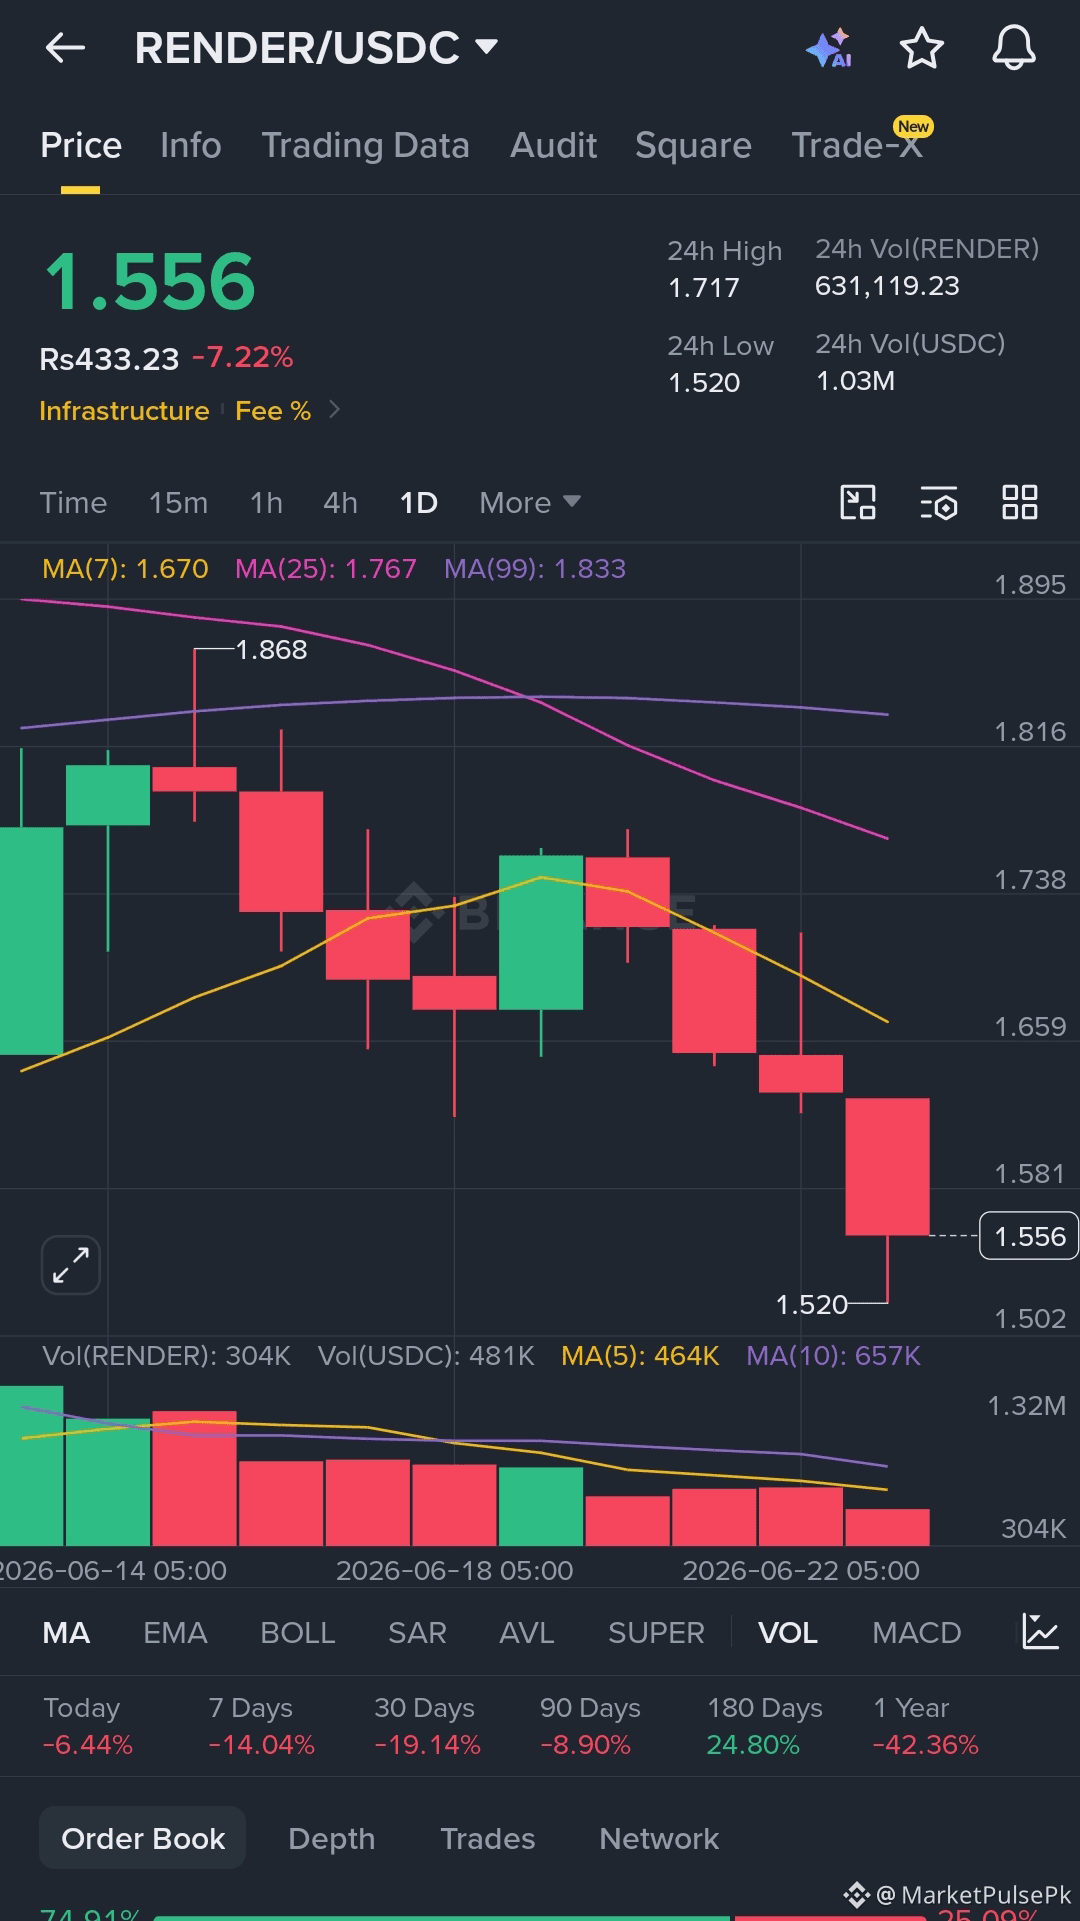Tap the 24h Vol(USDC) value 1.03M

(855, 381)
